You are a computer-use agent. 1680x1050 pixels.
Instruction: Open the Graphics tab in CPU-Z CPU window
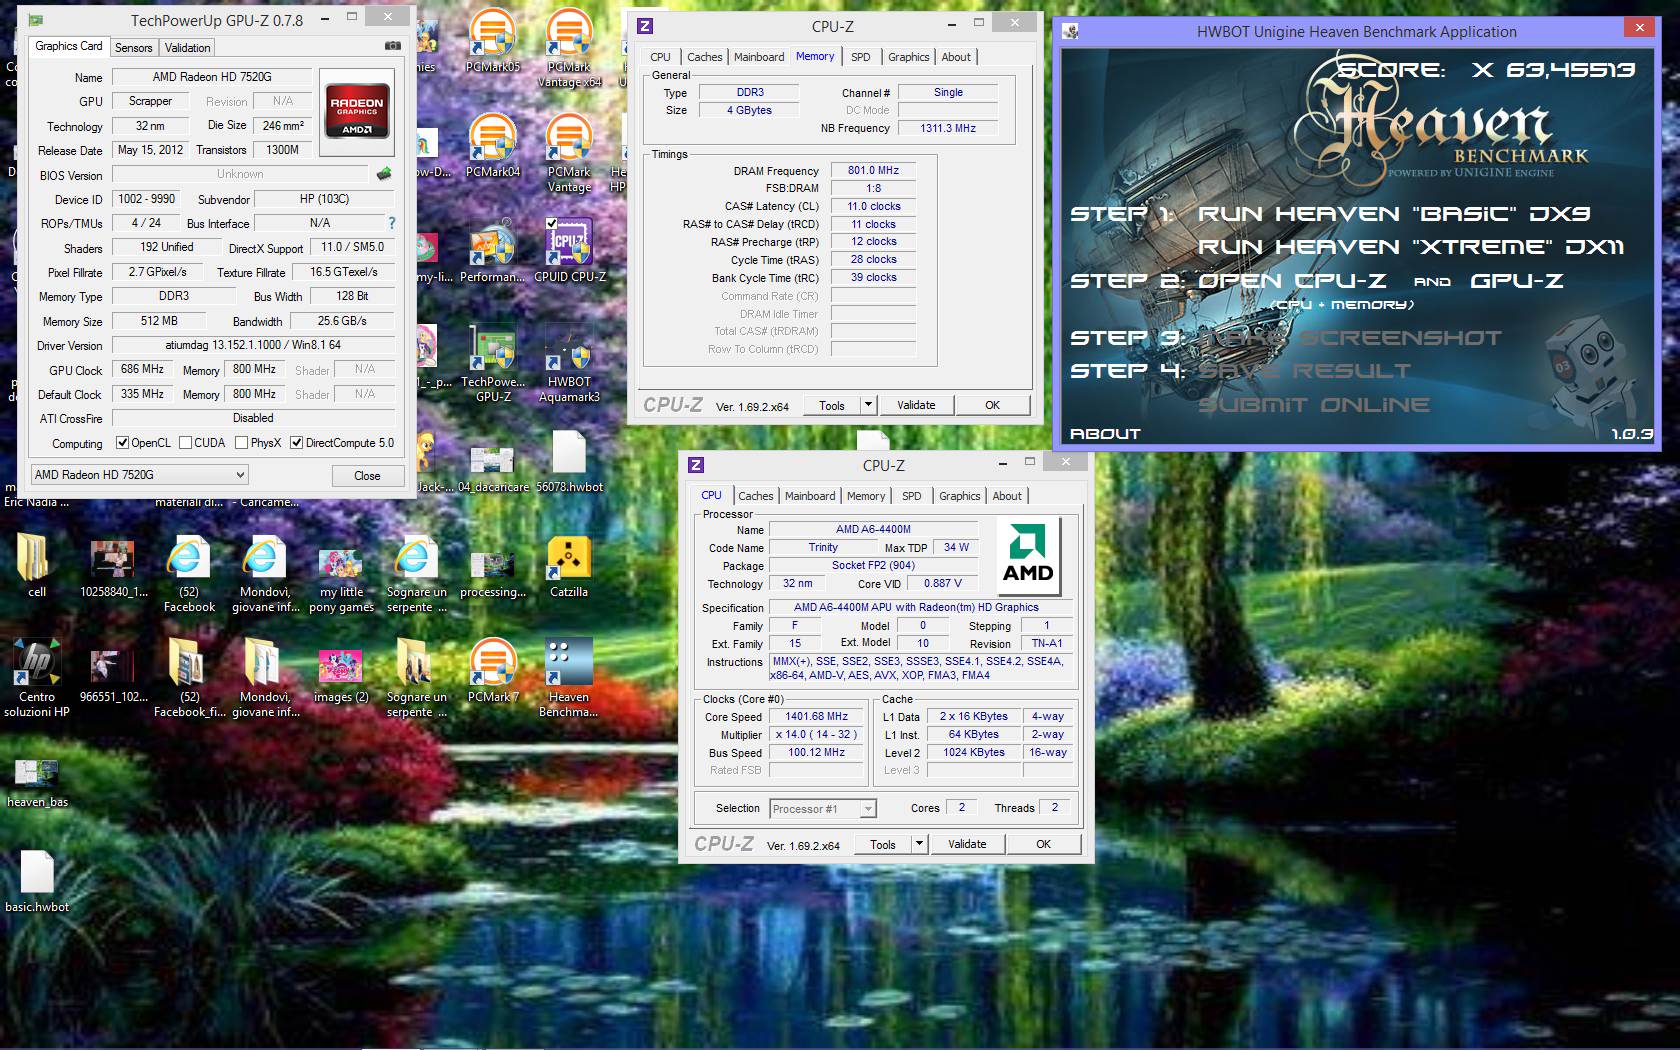[x=959, y=496]
